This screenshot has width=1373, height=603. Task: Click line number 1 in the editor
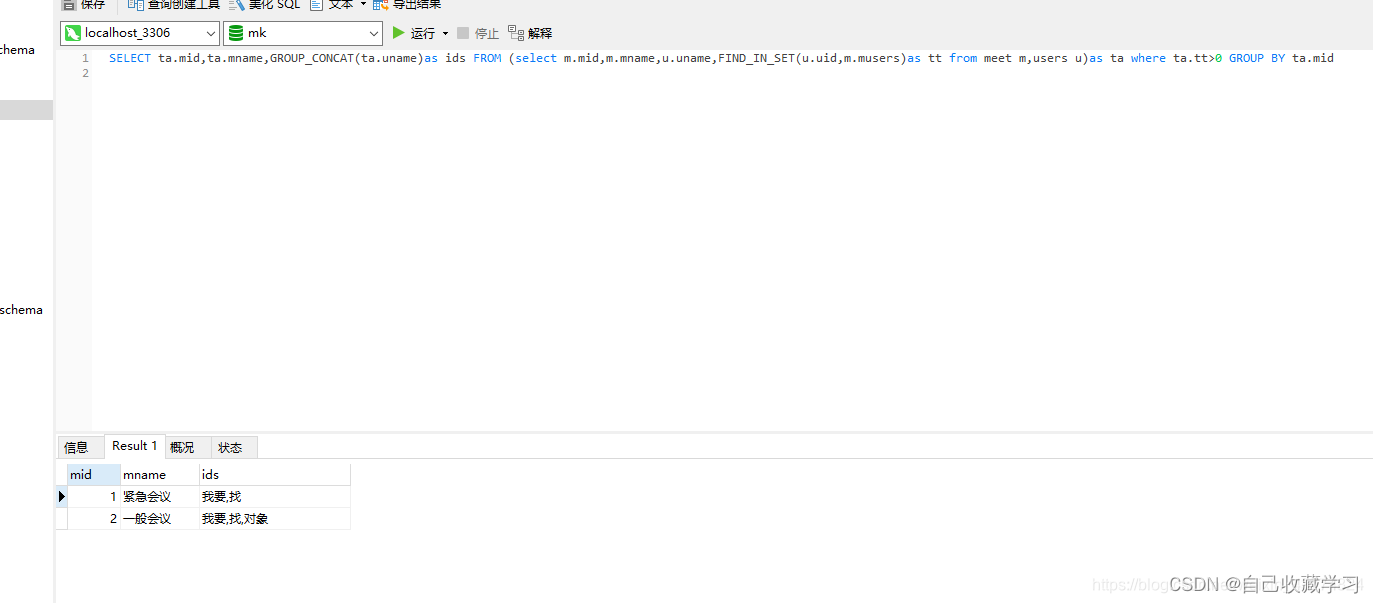point(84,58)
